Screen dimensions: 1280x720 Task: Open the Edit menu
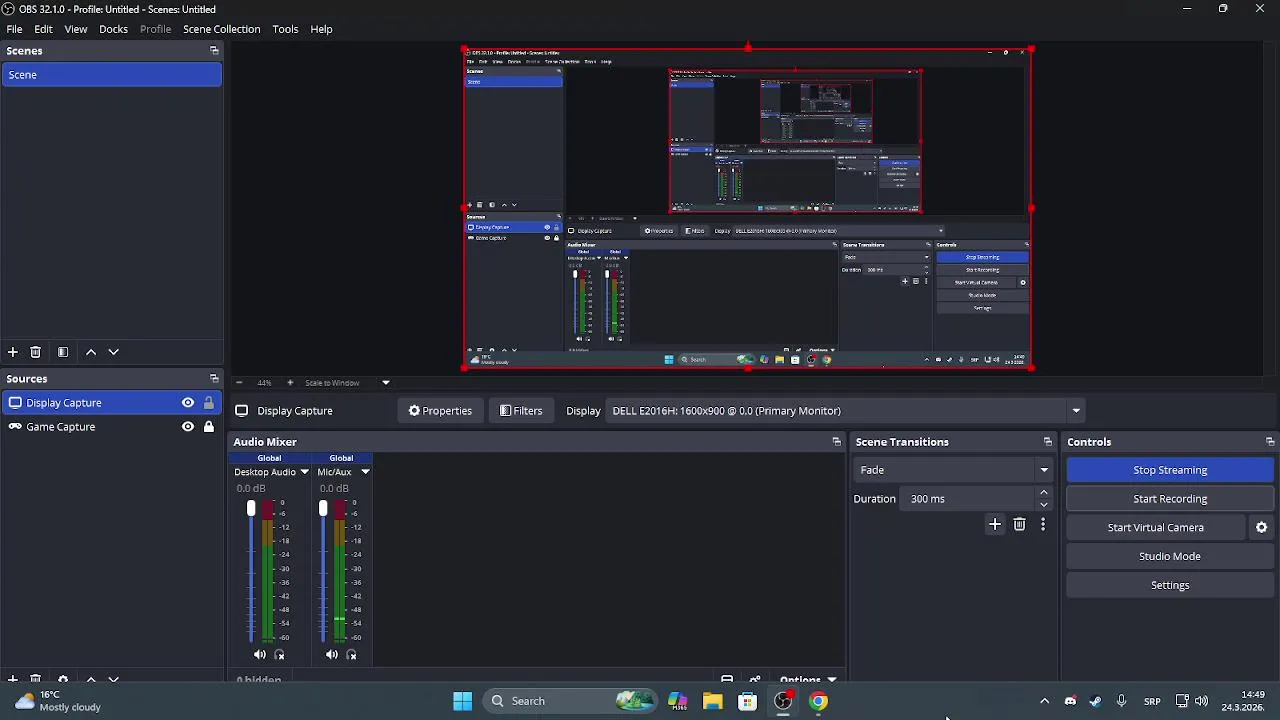coord(43,29)
